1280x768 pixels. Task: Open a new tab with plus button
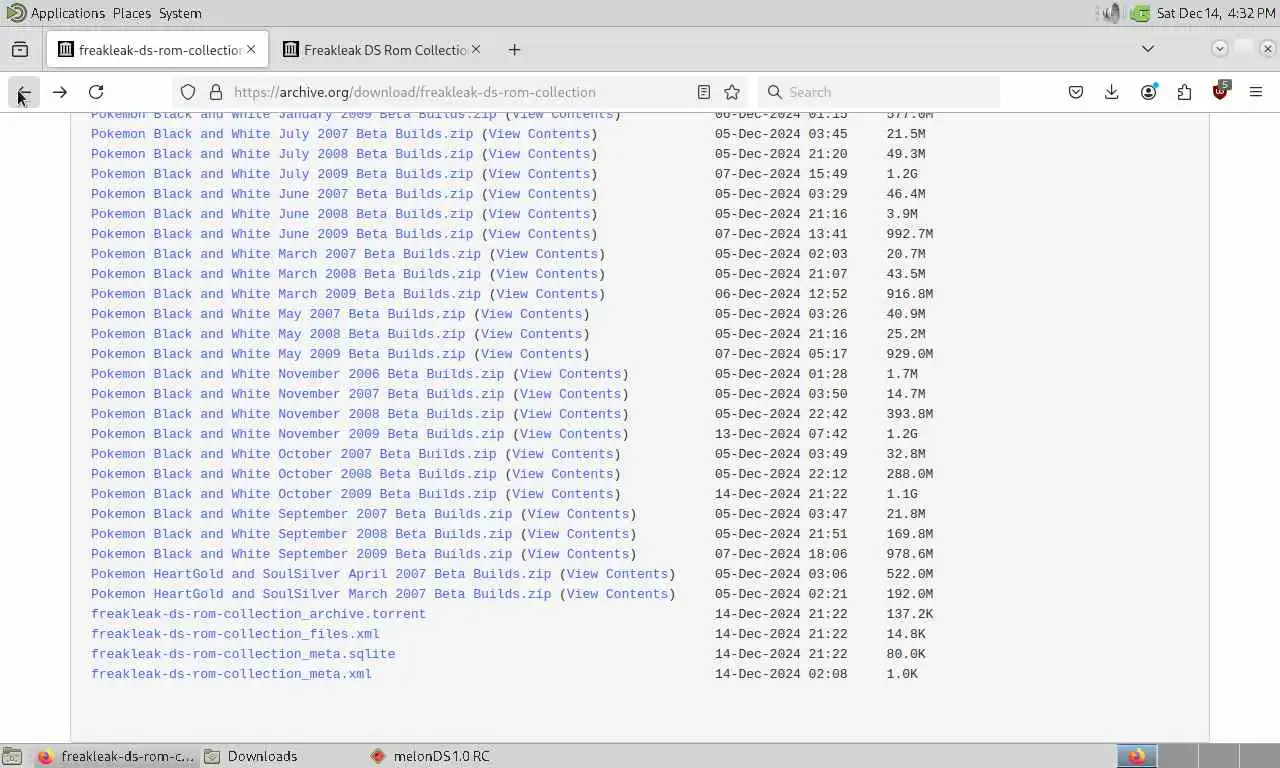(x=514, y=49)
